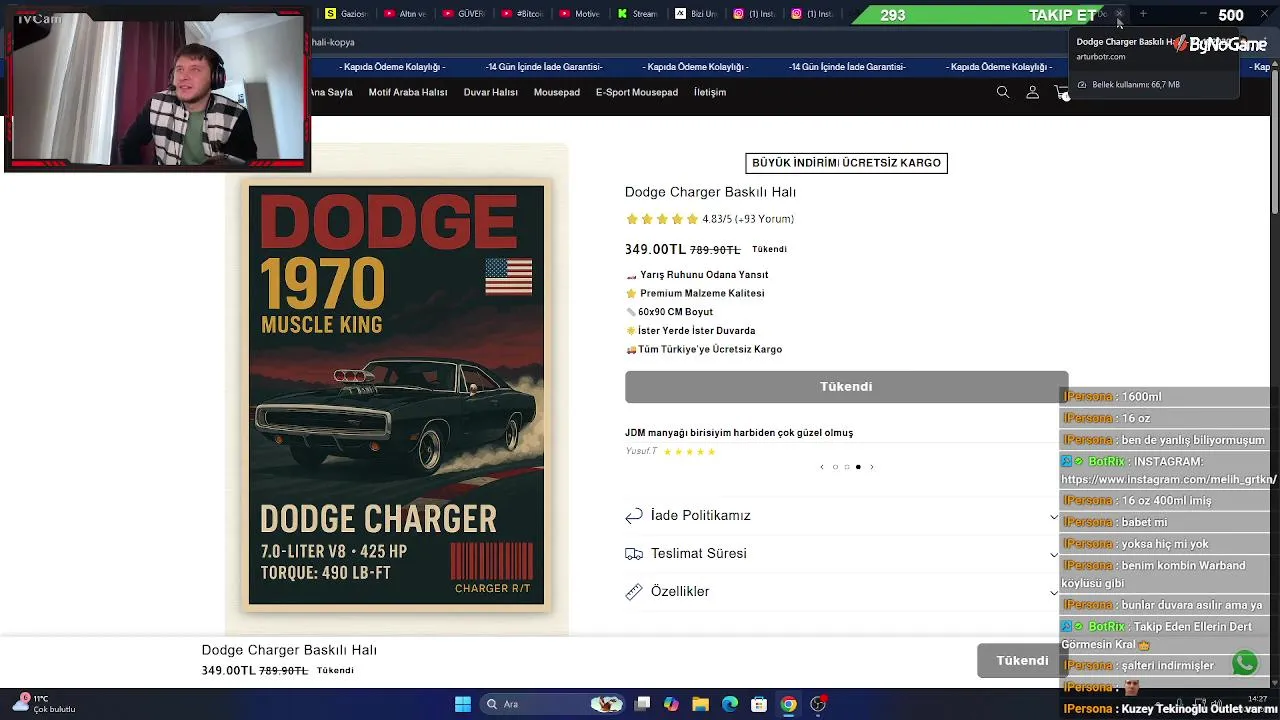Open Motif Araba Halısı menu item
Image resolution: width=1280 pixels, height=720 pixels.
click(x=408, y=92)
